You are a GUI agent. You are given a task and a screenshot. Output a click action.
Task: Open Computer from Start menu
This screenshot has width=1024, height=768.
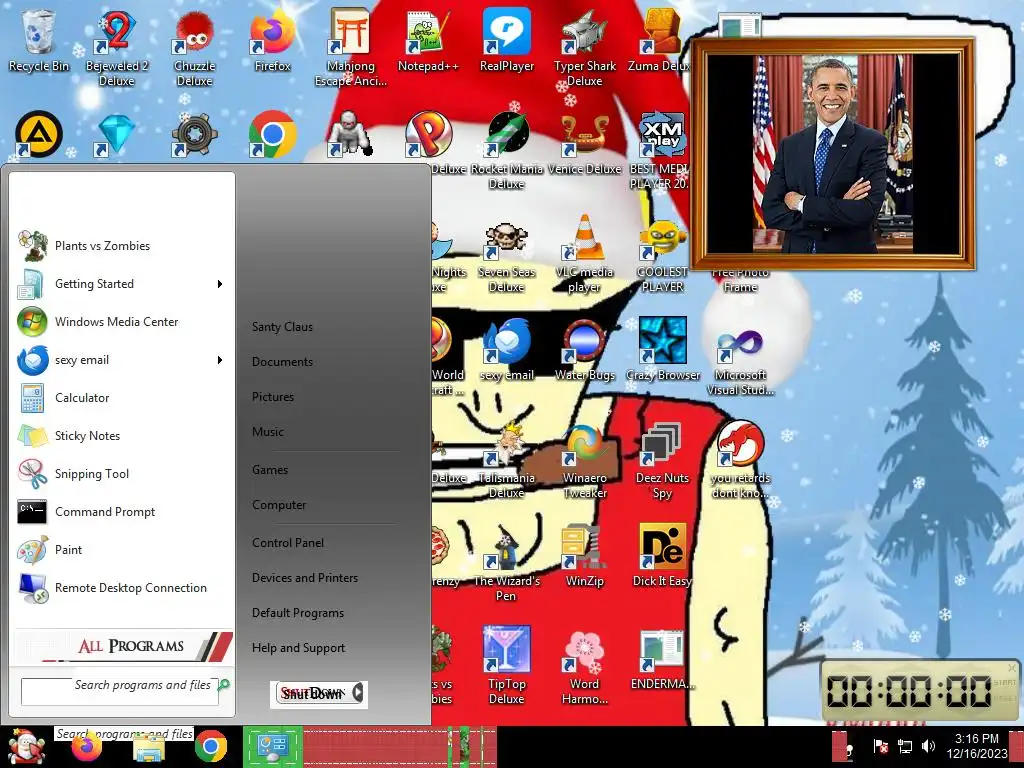(x=279, y=505)
